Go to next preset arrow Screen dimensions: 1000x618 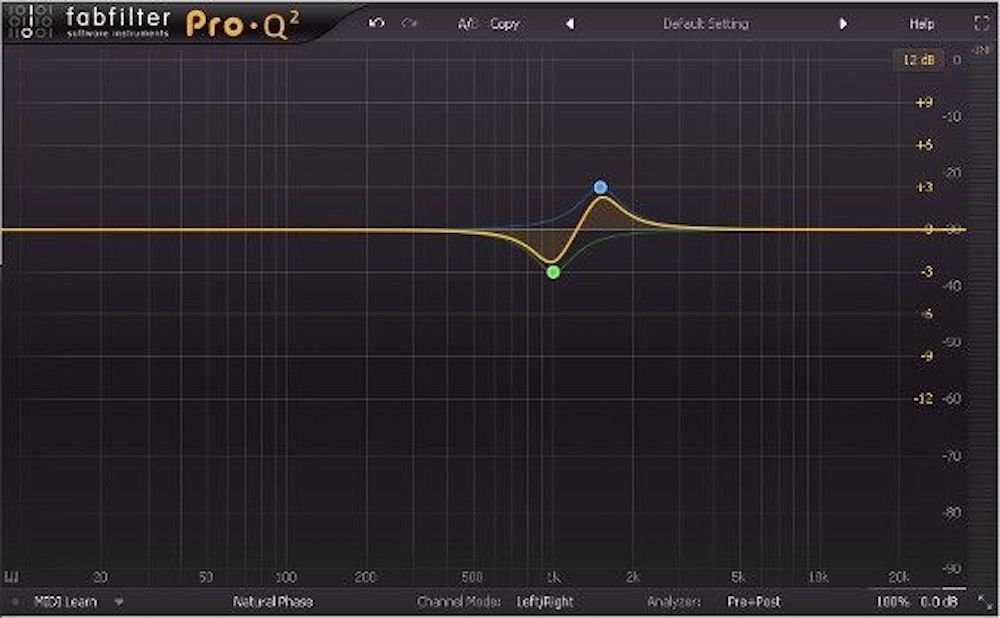tap(843, 24)
